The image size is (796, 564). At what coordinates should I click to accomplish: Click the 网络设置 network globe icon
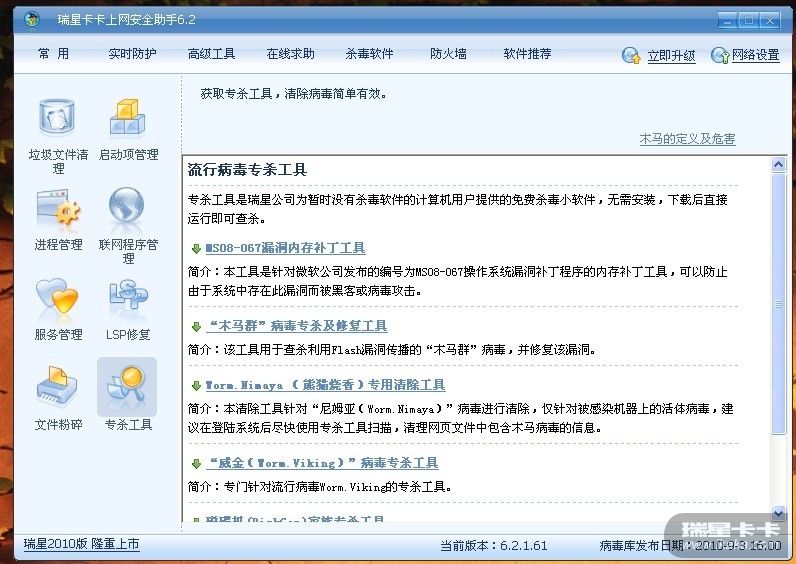click(x=720, y=55)
